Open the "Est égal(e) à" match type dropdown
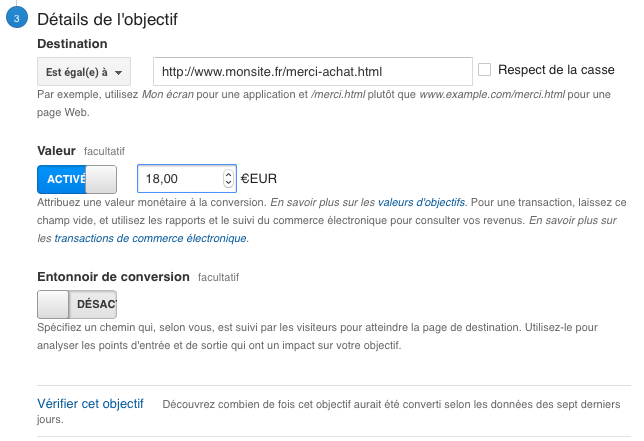Image resolution: width=644 pixels, height=441 pixels. coord(84,72)
